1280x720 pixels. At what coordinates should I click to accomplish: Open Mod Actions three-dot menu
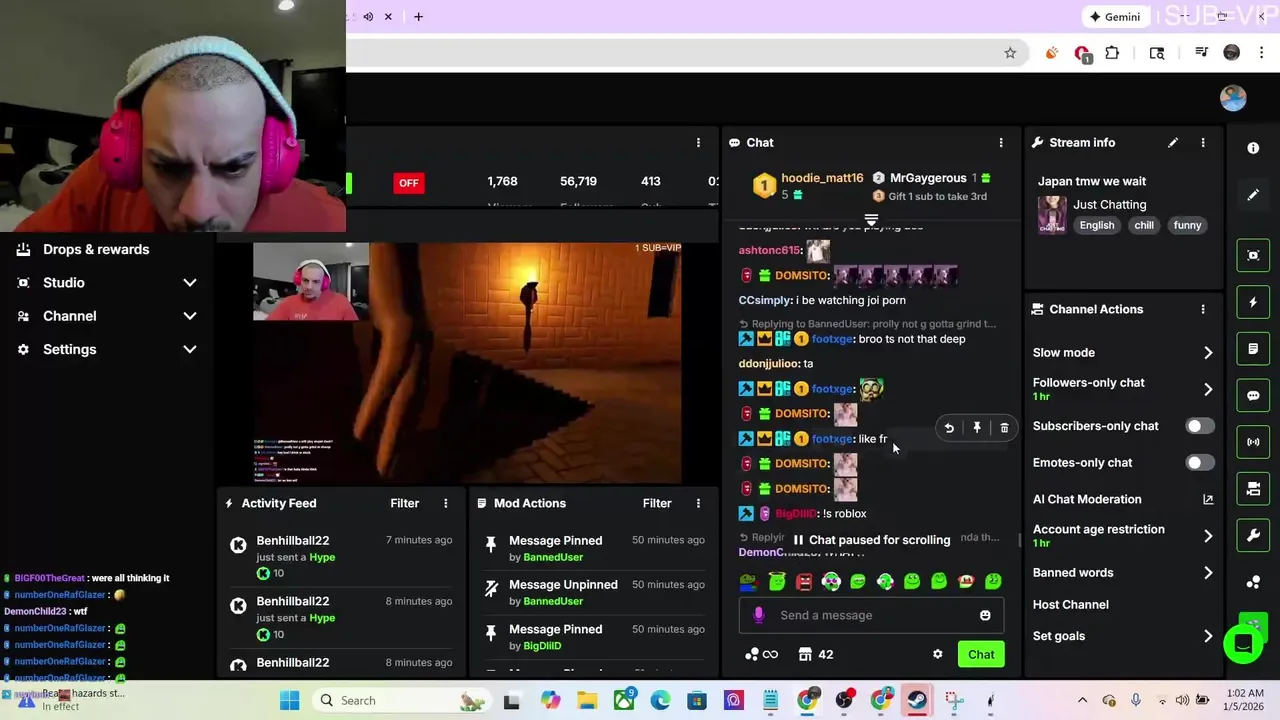click(698, 503)
